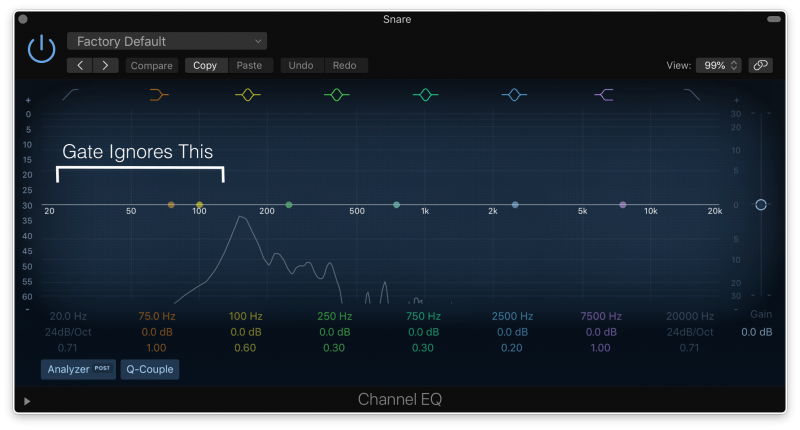Click the 24dB/Oct slope under 20000 Hz
Image resolution: width=800 pixels, height=430 pixels.
pyautogui.click(x=690, y=332)
